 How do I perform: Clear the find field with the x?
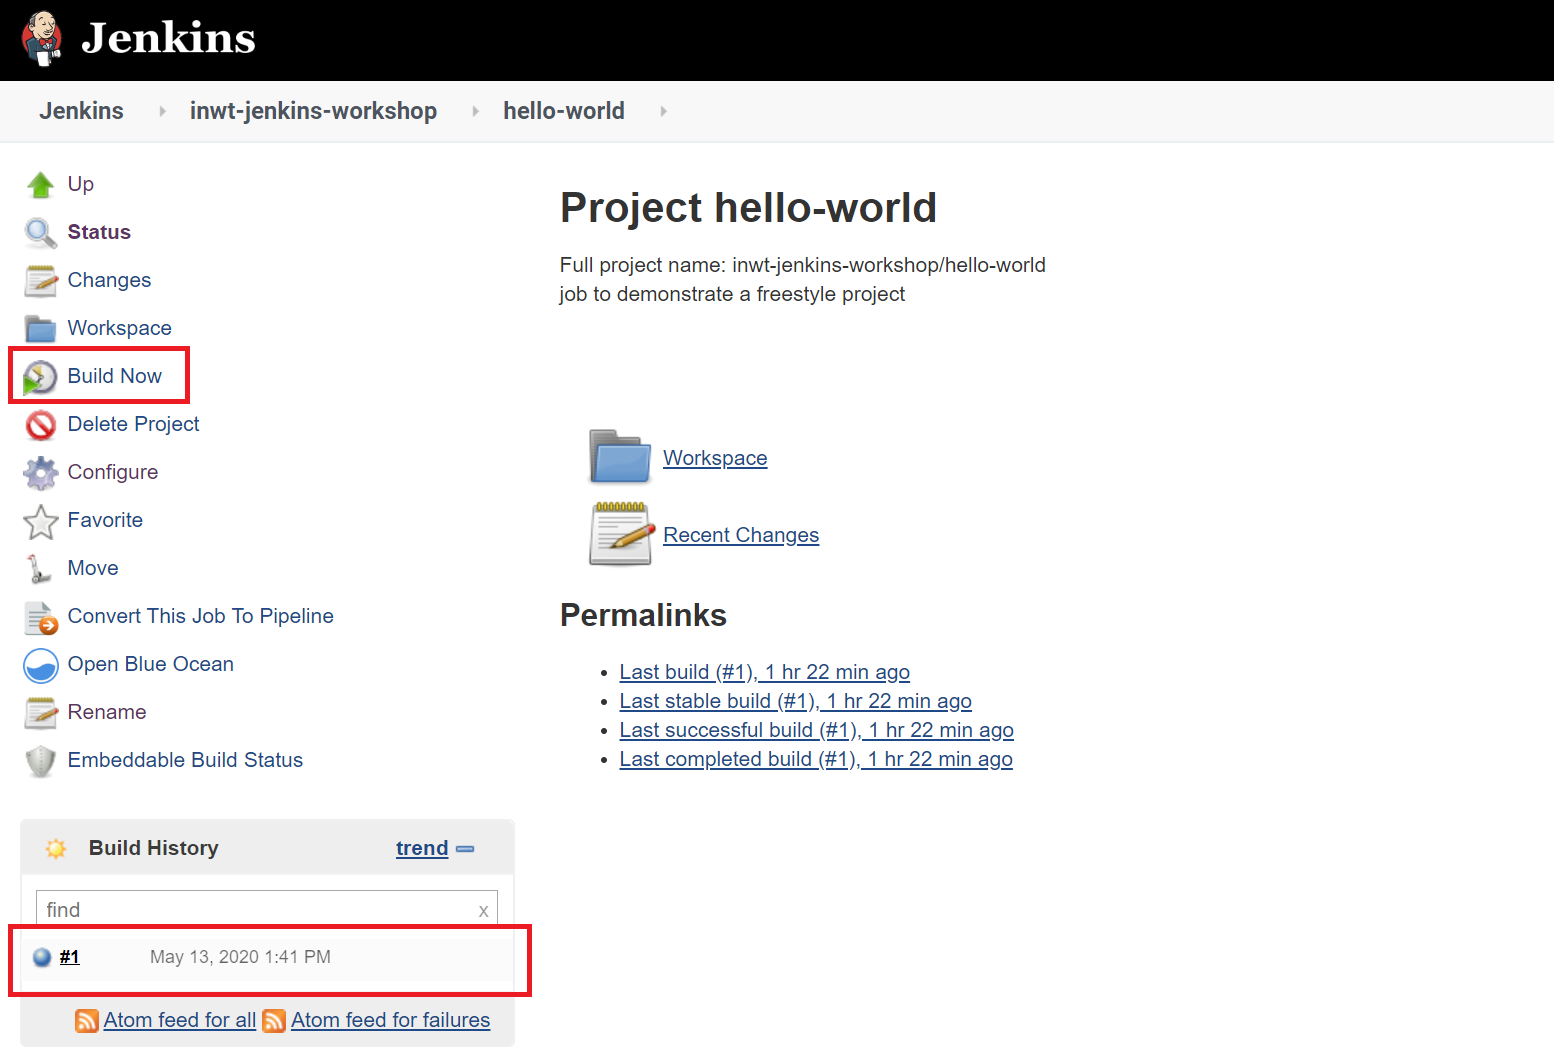pyautogui.click(x=483, y=910)
